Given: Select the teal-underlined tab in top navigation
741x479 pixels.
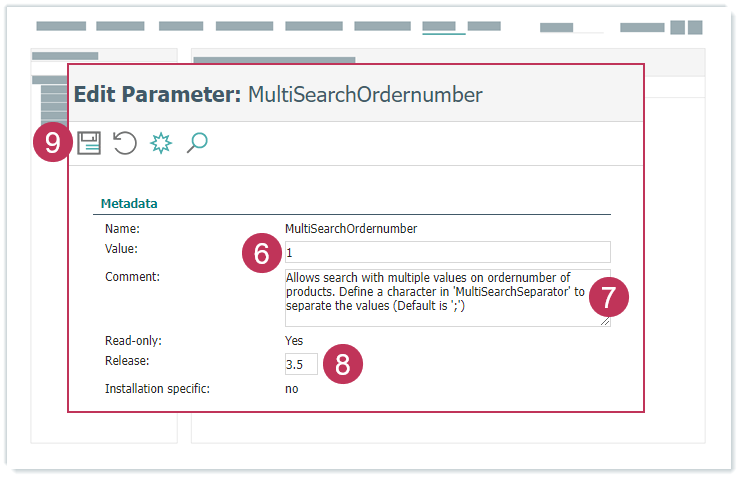Looking at the screenshot, I should pyautogui.click(x=443, y=27).
